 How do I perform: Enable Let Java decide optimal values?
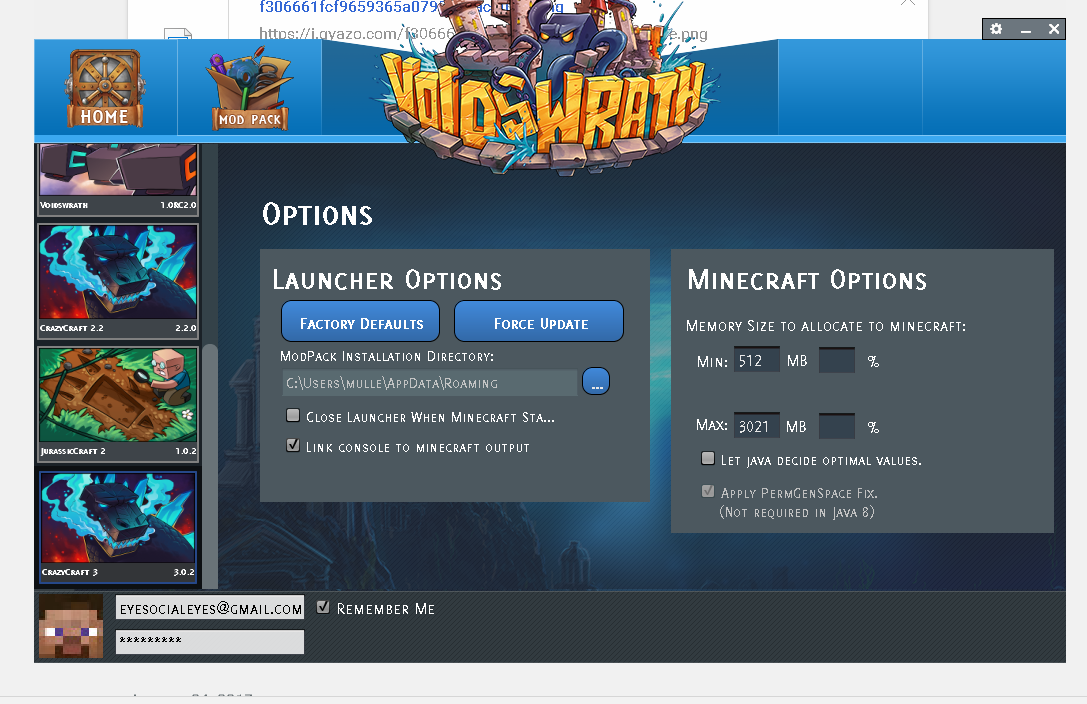coord(708,458)
